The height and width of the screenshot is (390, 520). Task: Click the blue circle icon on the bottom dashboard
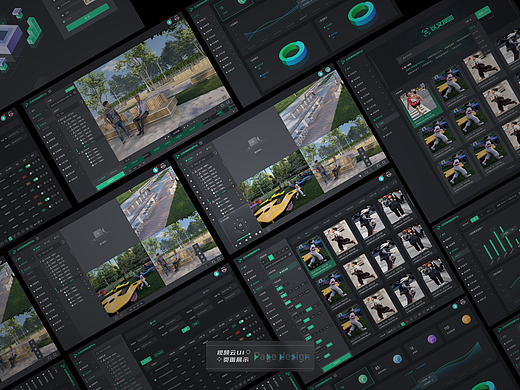(x=397, y=359)
